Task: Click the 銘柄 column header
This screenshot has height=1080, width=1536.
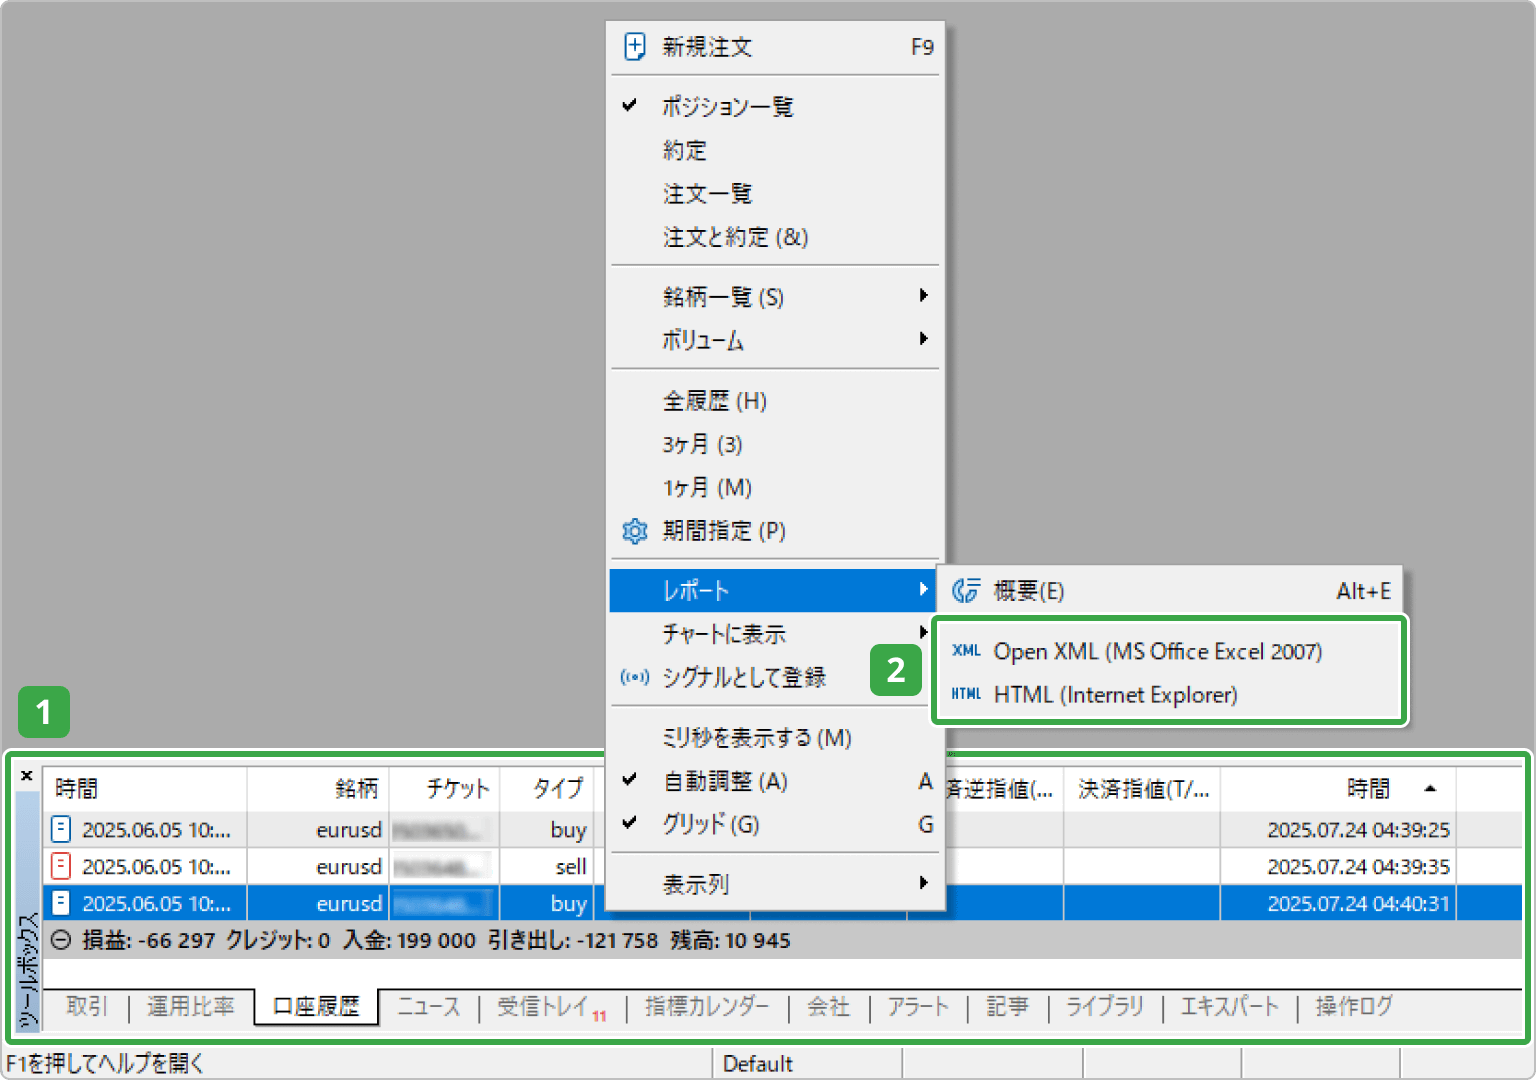Action: [318, 789]
